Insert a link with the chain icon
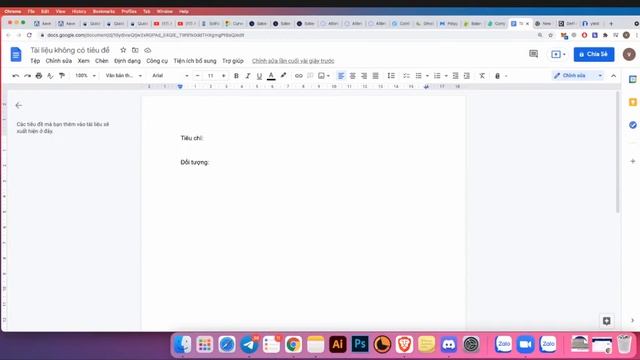Image resolution: width=640 pixels, height=360 pixels. coord(299,76)
